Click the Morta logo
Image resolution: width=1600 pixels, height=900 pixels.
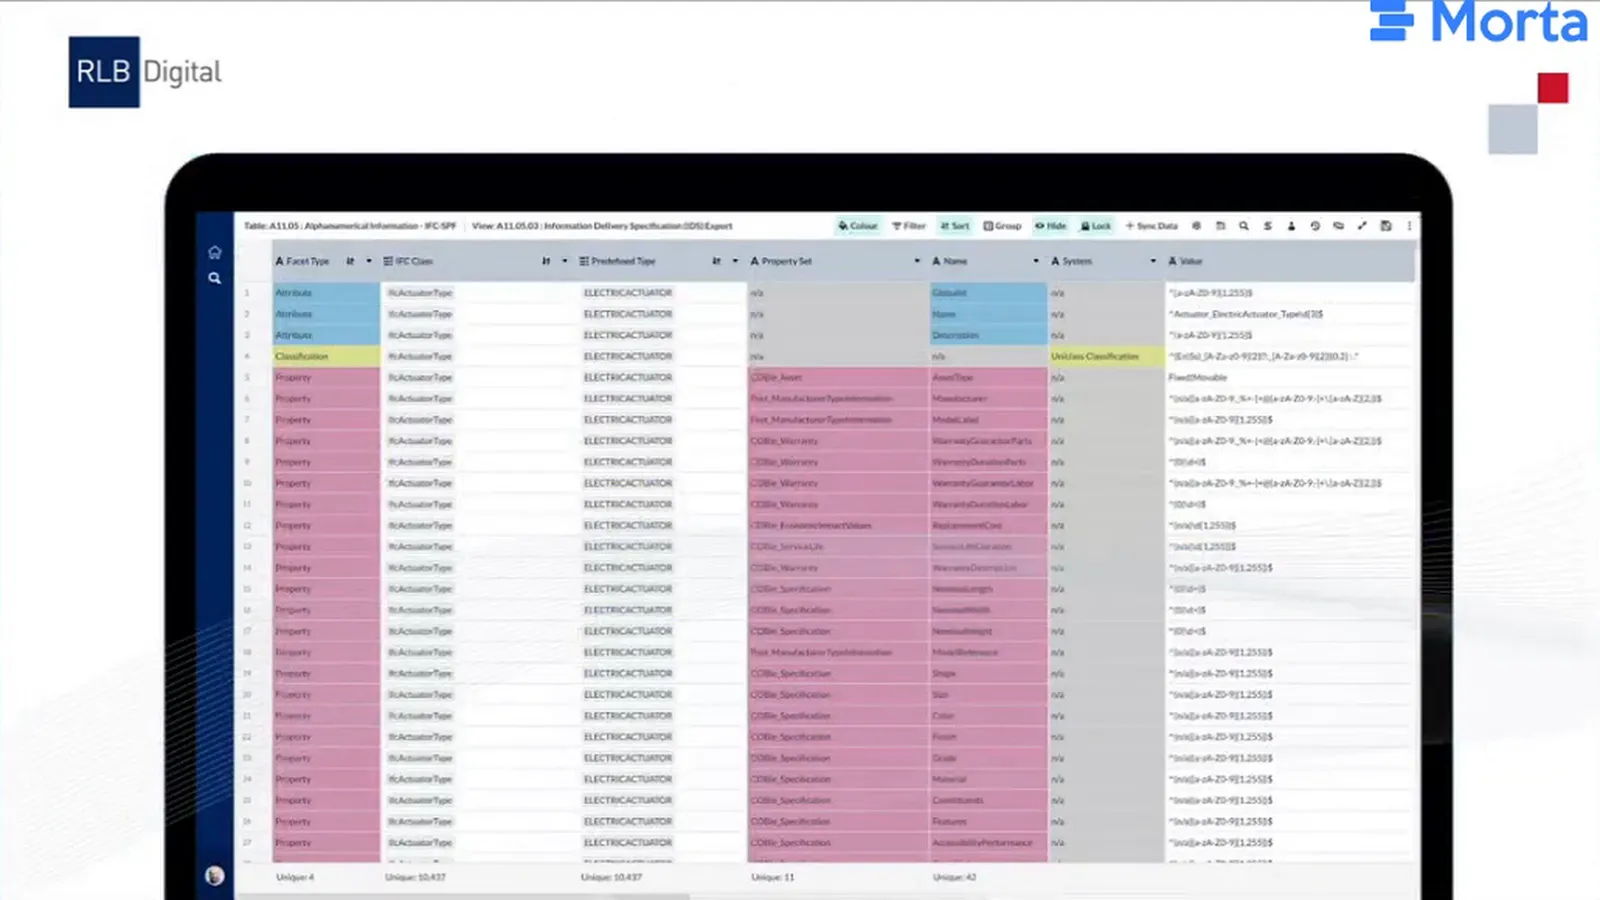pyautogui.click(x=1478, y=21)
